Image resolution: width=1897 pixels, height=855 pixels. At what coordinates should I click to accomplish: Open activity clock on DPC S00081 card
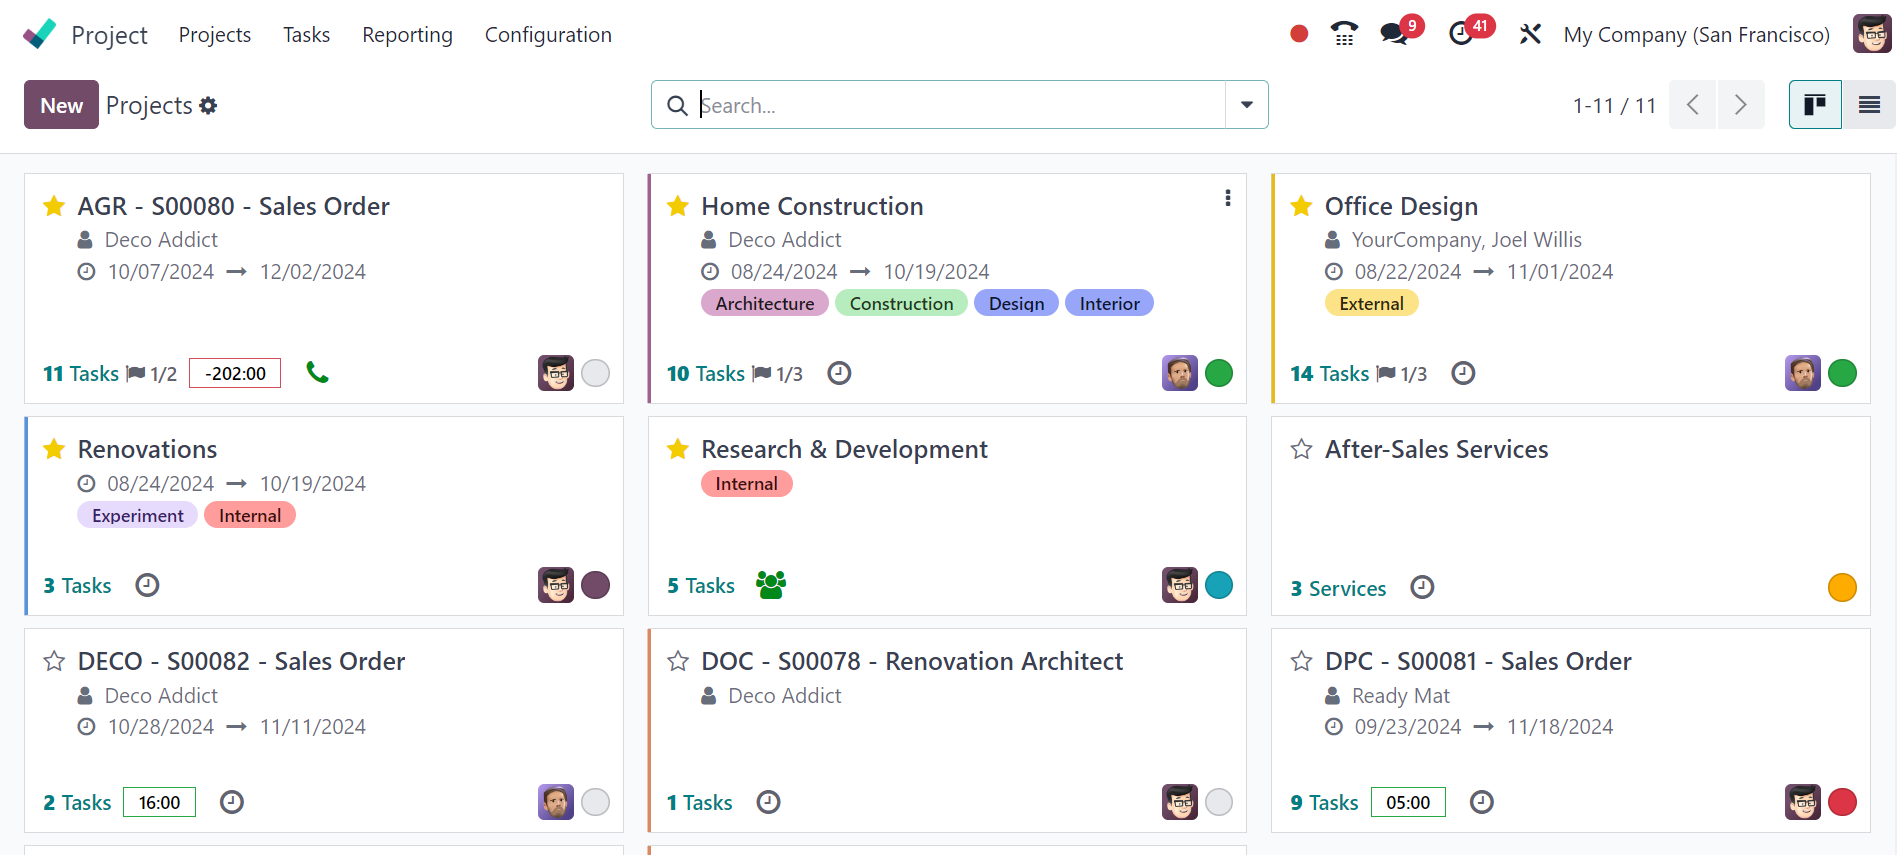tap(1482, 802)
